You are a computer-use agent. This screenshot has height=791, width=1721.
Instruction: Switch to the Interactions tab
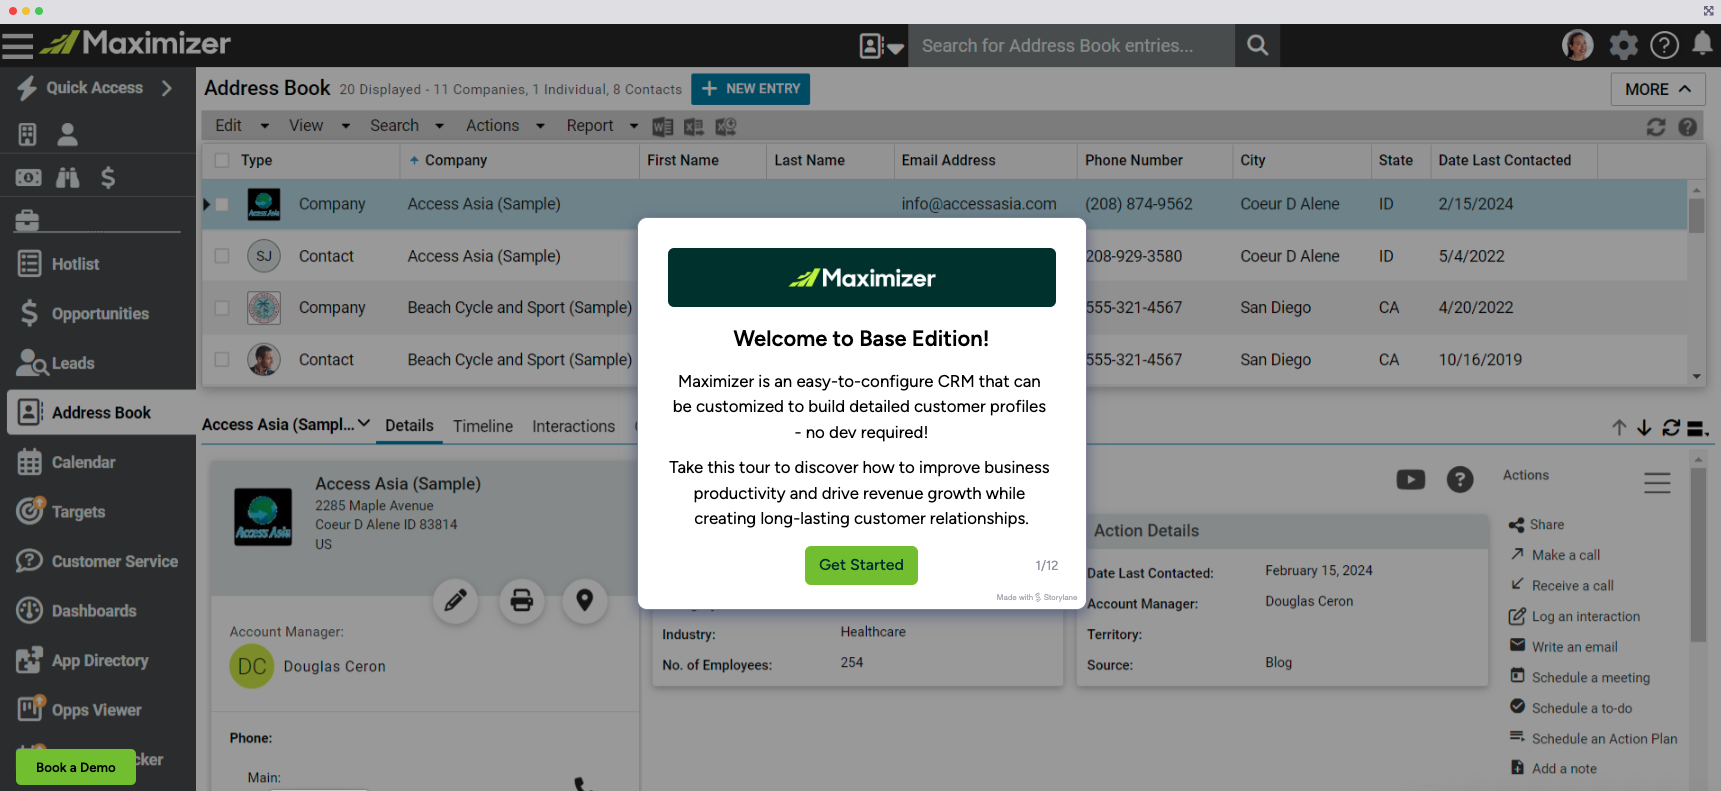(x=573, y=426)
